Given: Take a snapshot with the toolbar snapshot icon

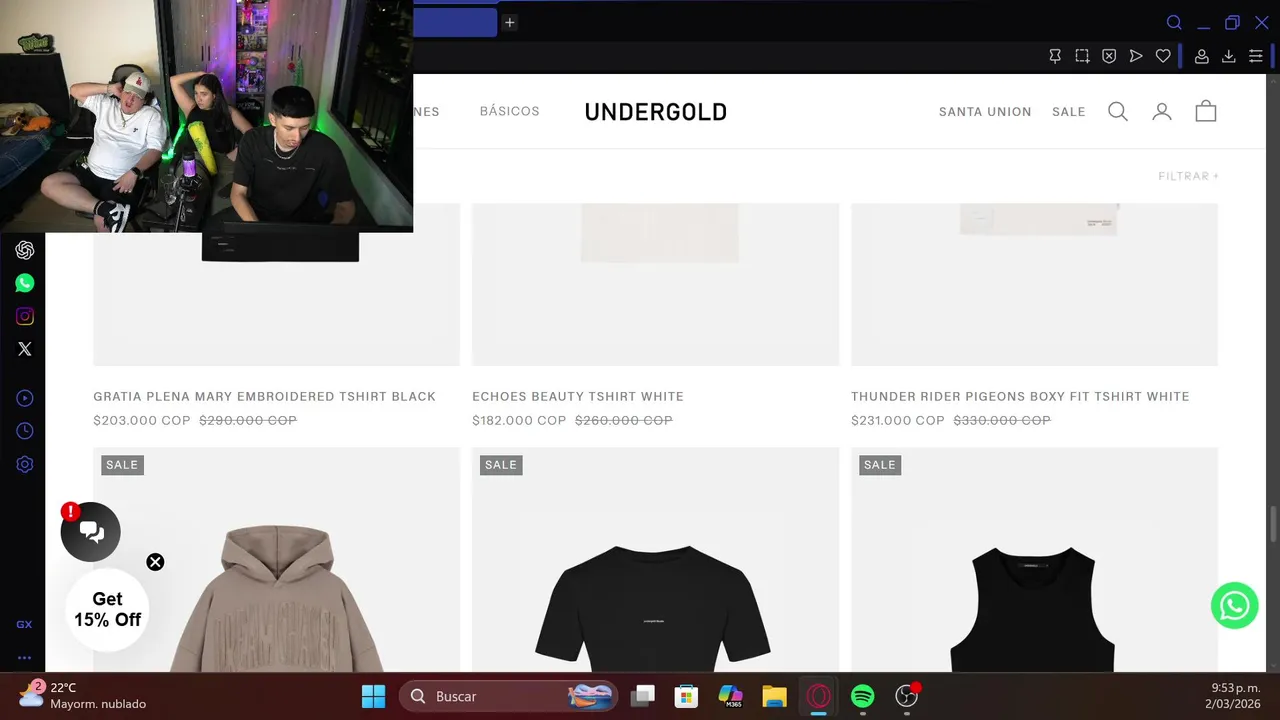Looking at the screenshot, I should click(x=1082, y=56).
